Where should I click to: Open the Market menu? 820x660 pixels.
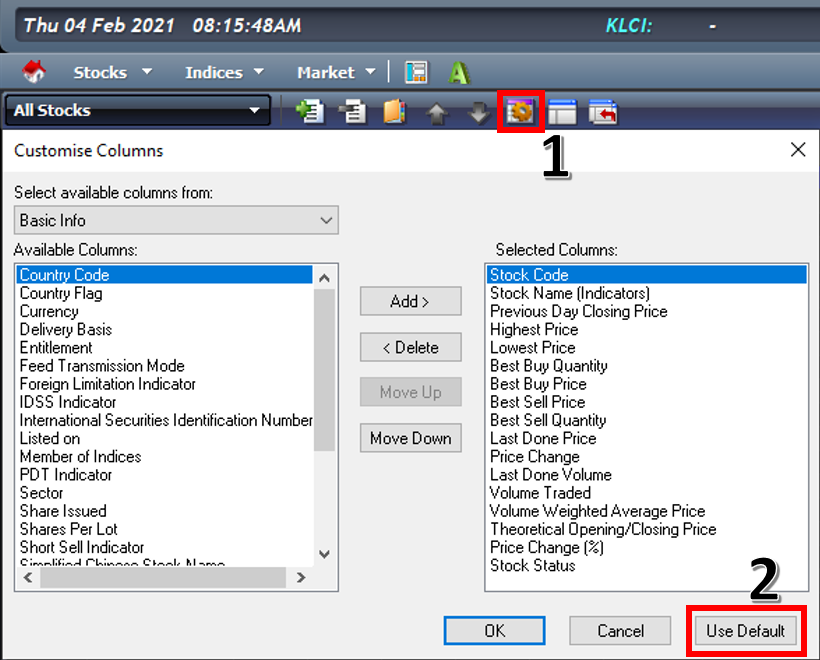pos(336,72)
